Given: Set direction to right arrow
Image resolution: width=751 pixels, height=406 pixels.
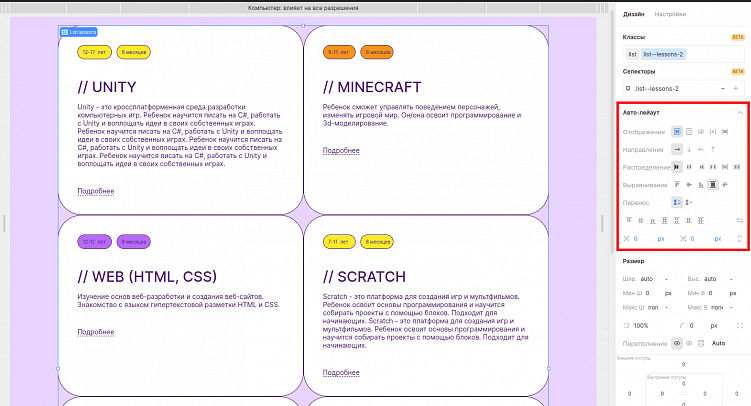Looking at the screenshot, I should point(677,149).
